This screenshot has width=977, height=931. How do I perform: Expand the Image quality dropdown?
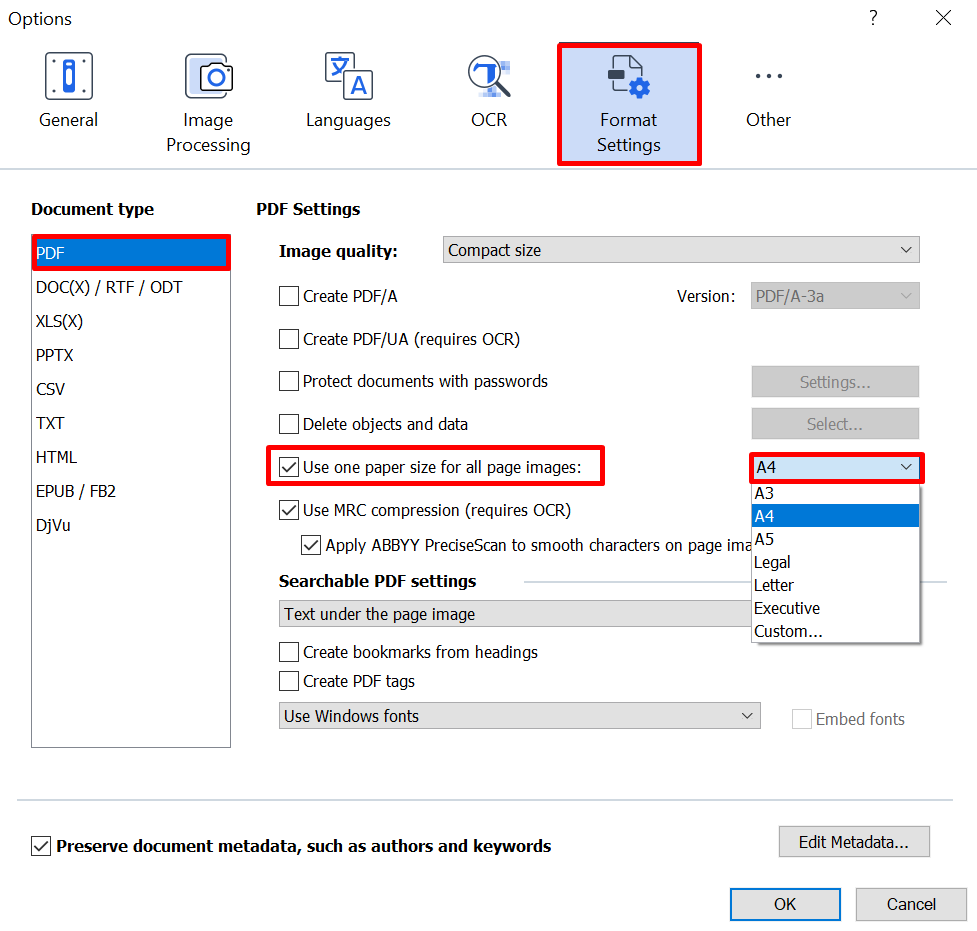coord(681,250)
